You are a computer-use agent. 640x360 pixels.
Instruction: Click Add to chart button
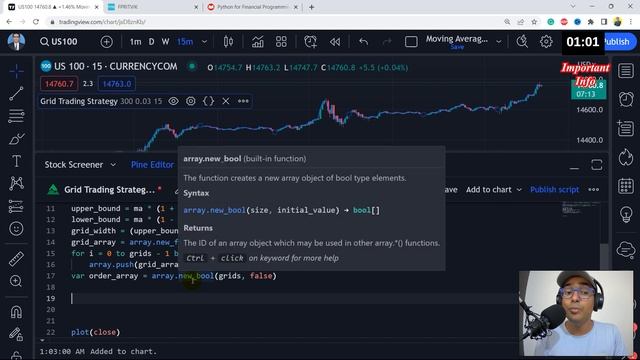tap(489, 190)
